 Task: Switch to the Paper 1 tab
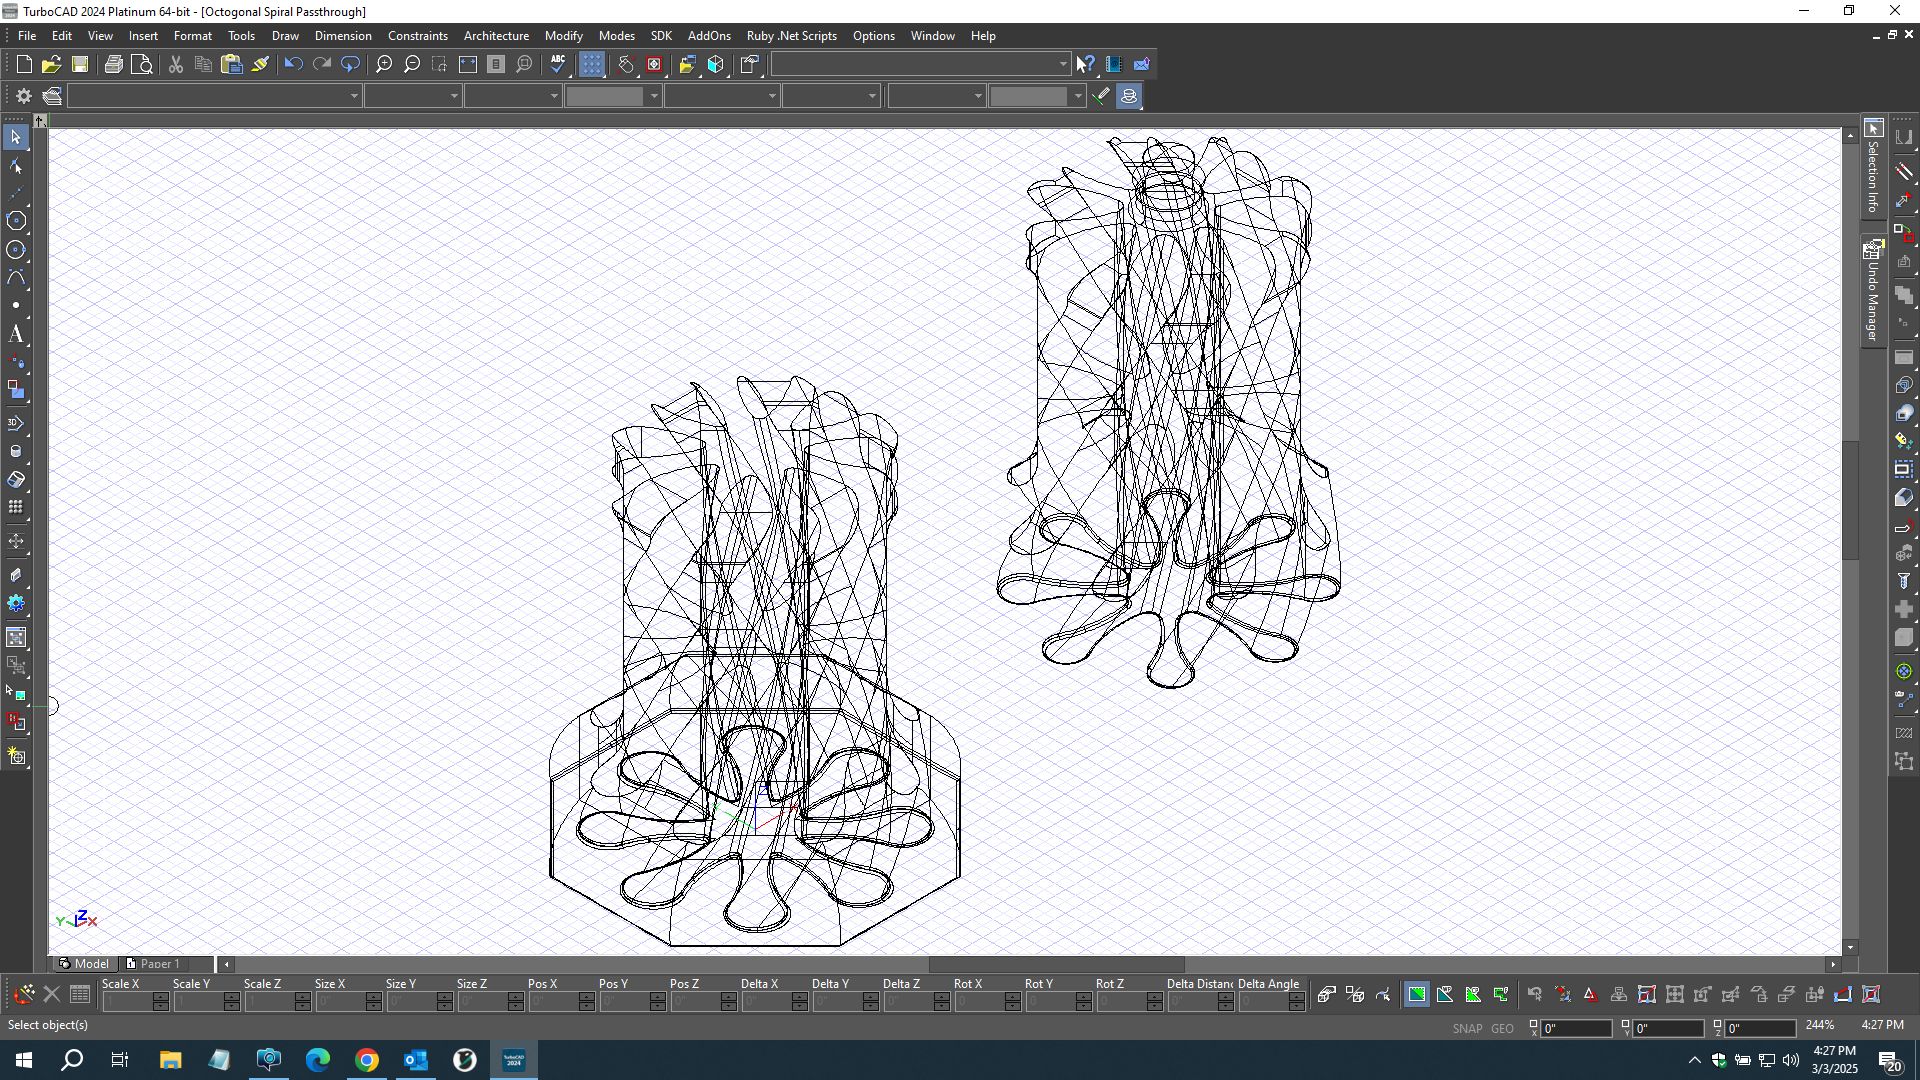(153, 964)
